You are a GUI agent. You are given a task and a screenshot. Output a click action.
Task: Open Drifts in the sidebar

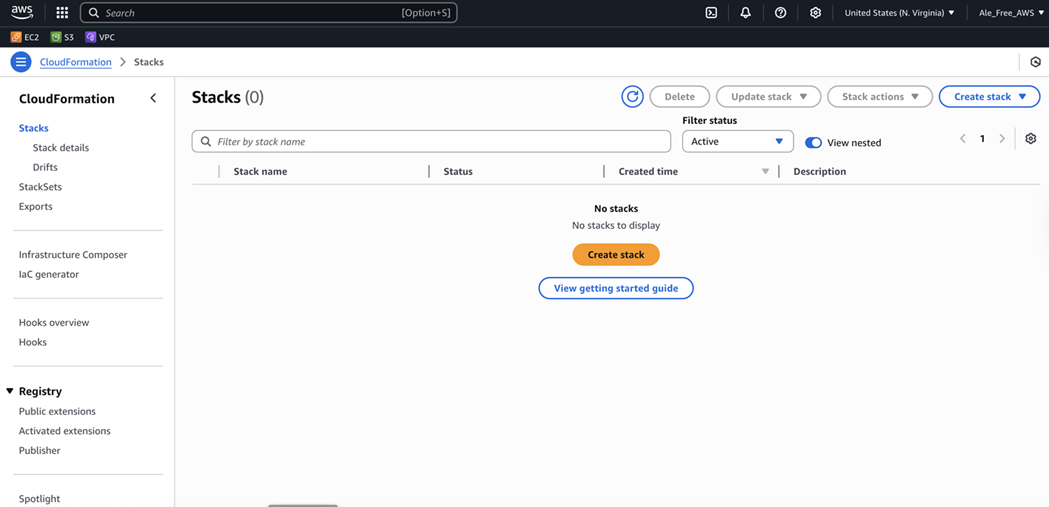45,167
